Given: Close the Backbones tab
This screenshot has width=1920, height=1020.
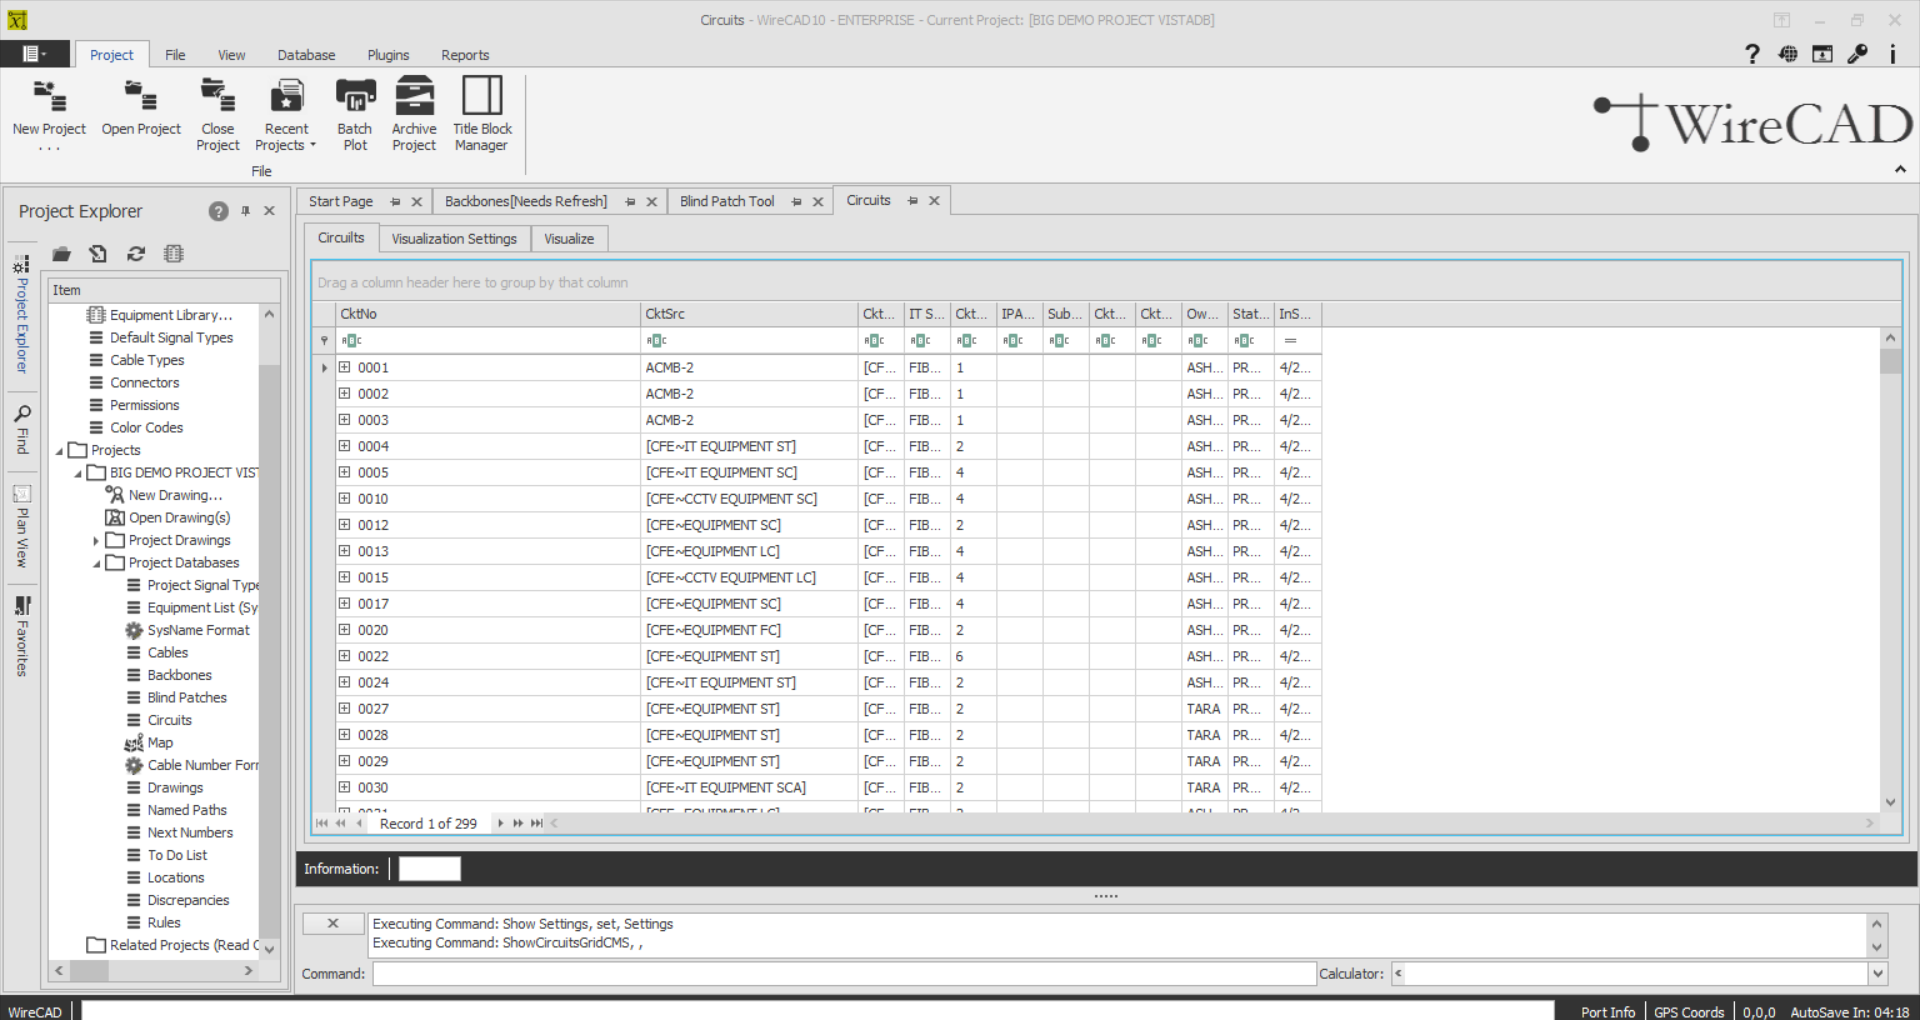Looking at the screenshot, I should tap(652, 202).
